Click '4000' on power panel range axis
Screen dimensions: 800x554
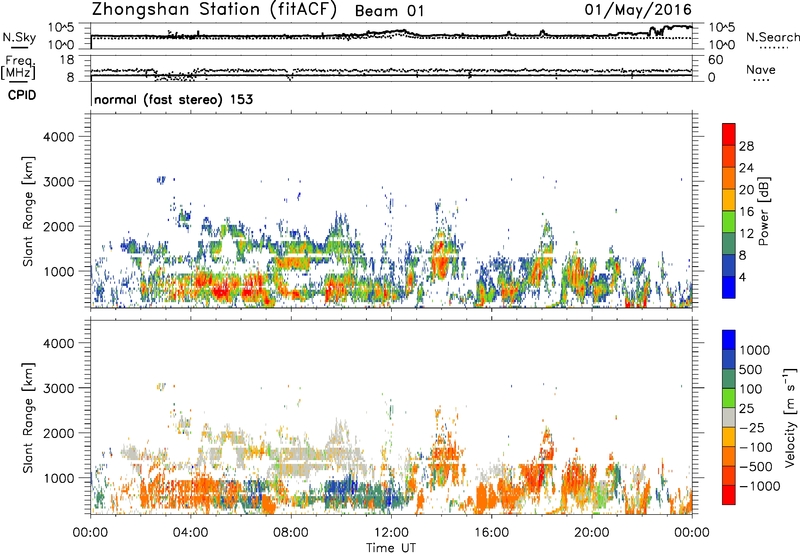[59, 137]
